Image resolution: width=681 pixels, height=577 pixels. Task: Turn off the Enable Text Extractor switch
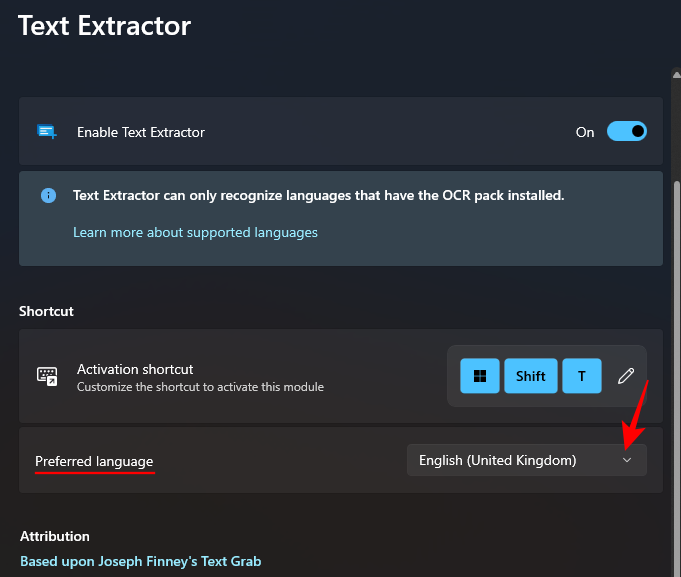click(627, 132)
